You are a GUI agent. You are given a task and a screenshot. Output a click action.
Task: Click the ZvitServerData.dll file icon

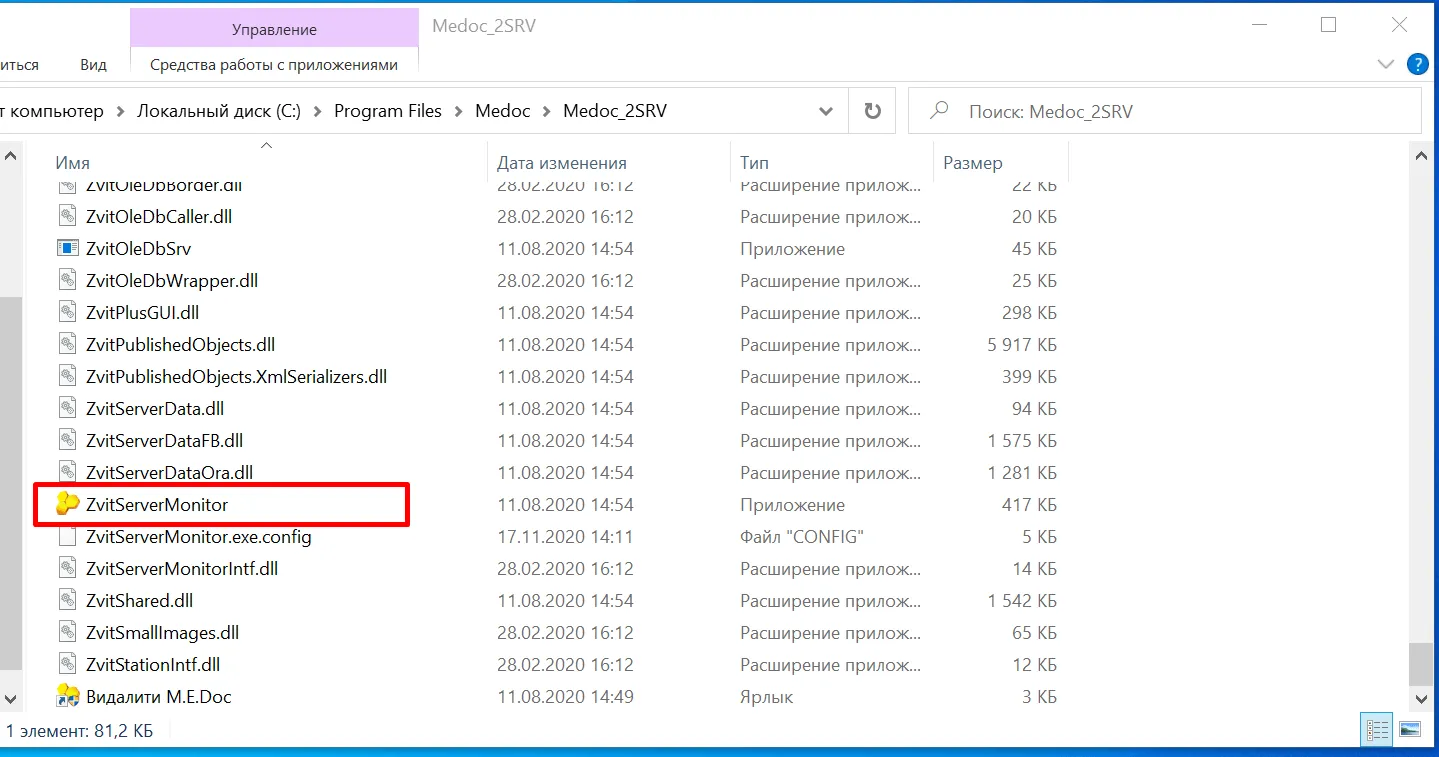pos(68,409)
